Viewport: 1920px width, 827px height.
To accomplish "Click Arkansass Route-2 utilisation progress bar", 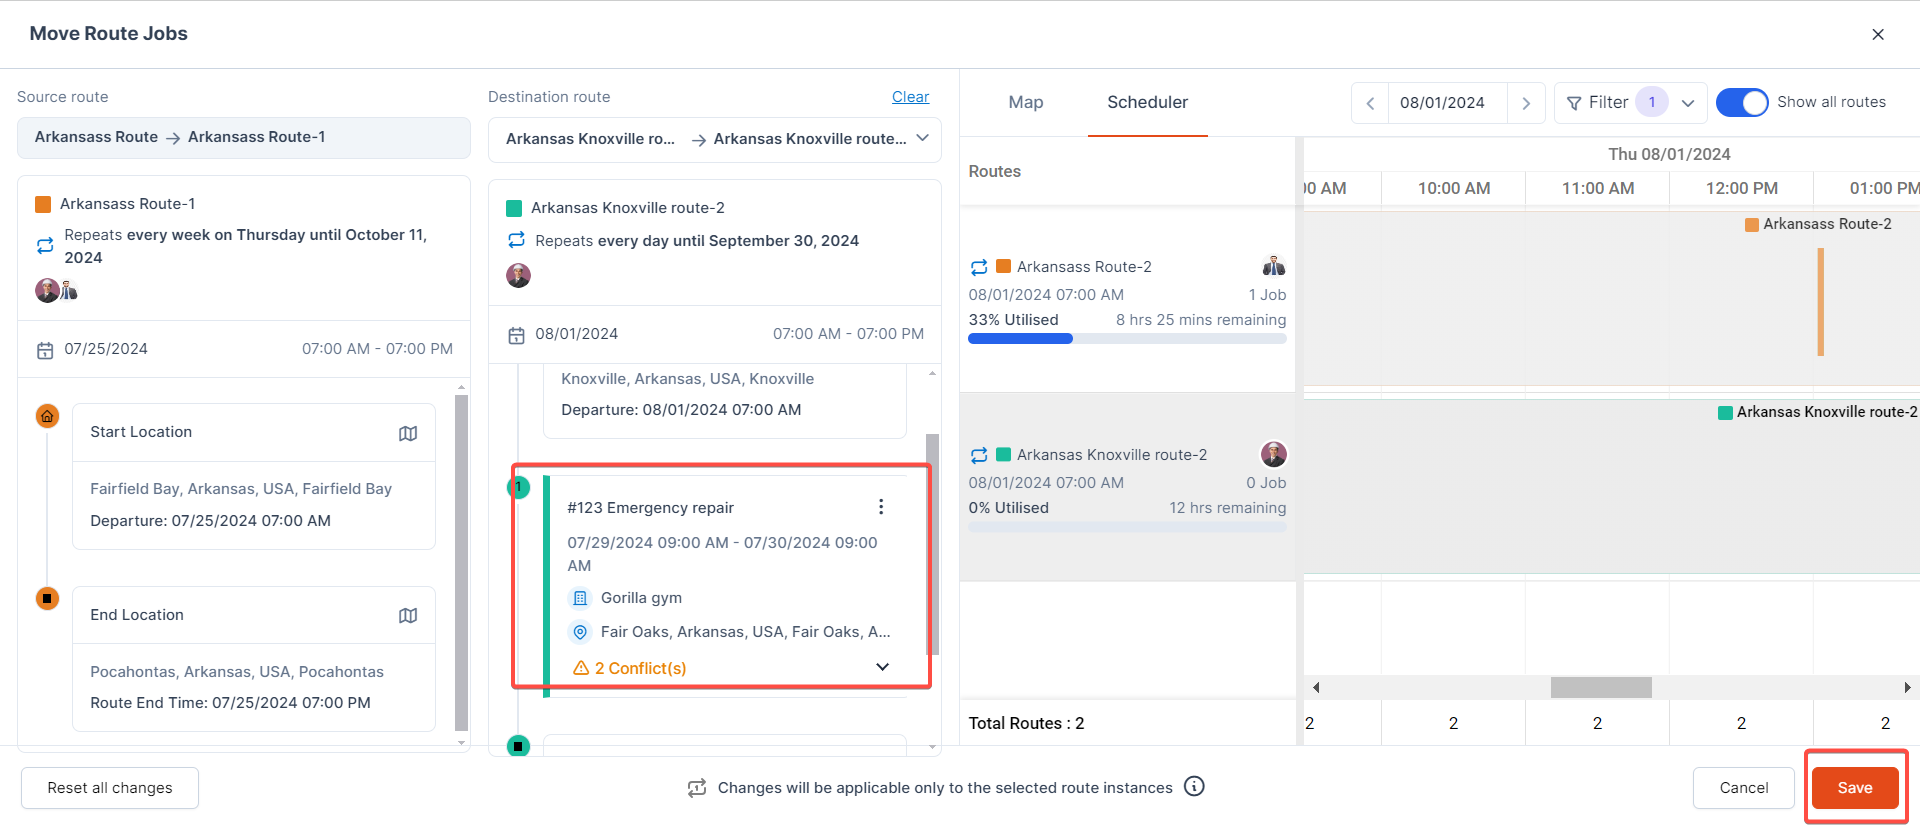I will 1127,339.
